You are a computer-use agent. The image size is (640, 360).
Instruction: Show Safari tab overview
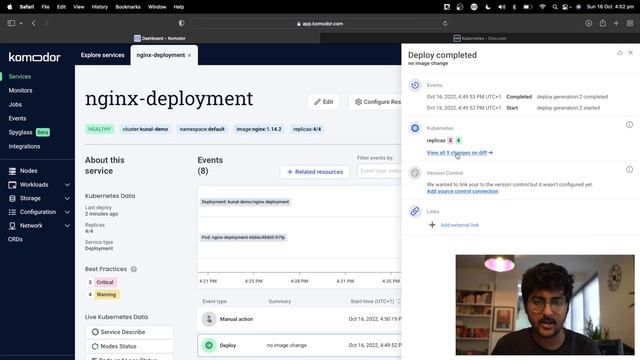630,23
